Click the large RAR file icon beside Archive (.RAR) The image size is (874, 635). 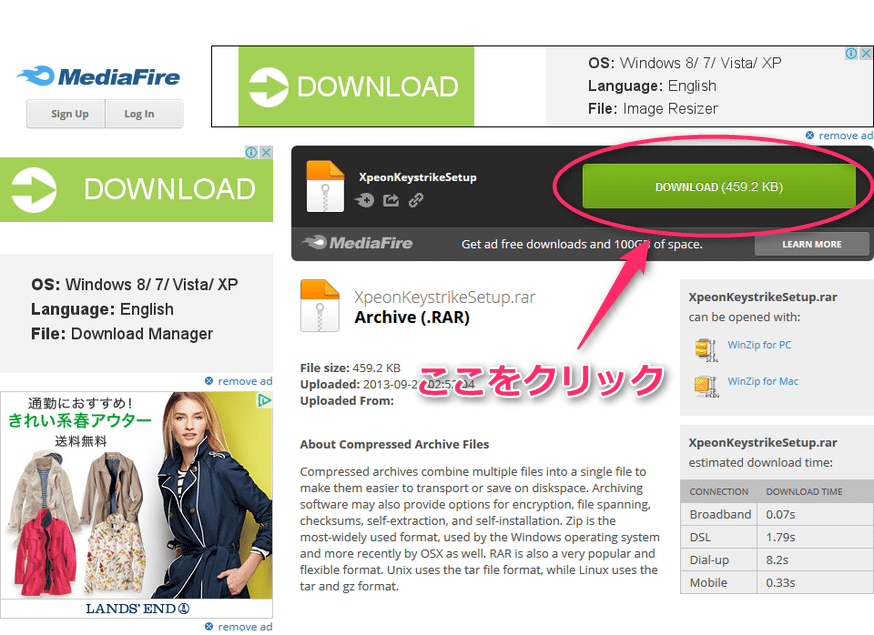pyautogui.click(x=320, y=306)
